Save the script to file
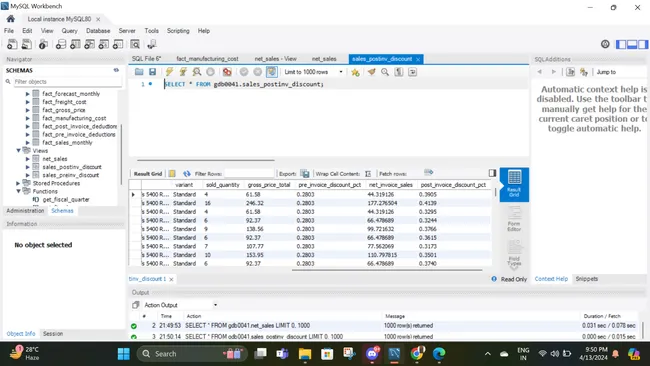 pyautogui.click(x=153, y=72)
